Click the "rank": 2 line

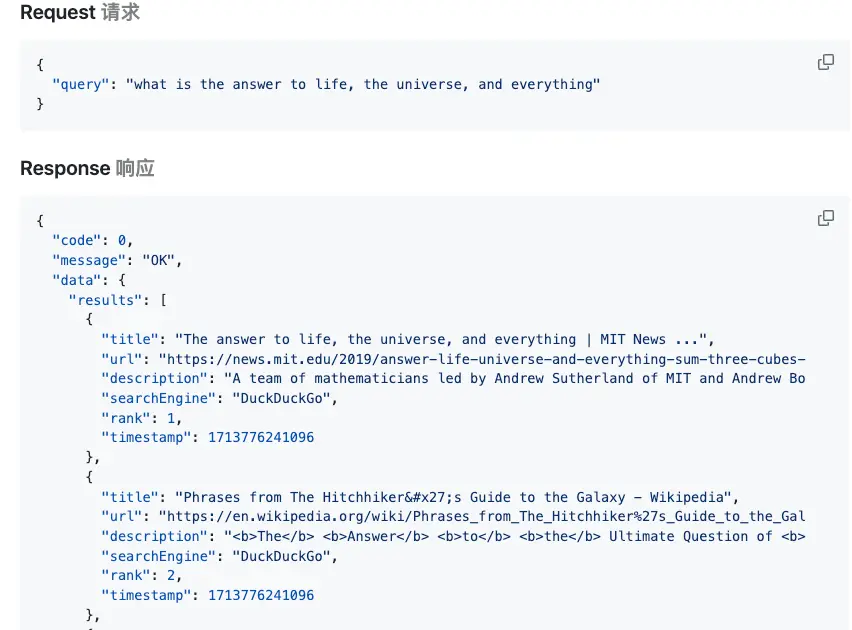pos(141,576)
